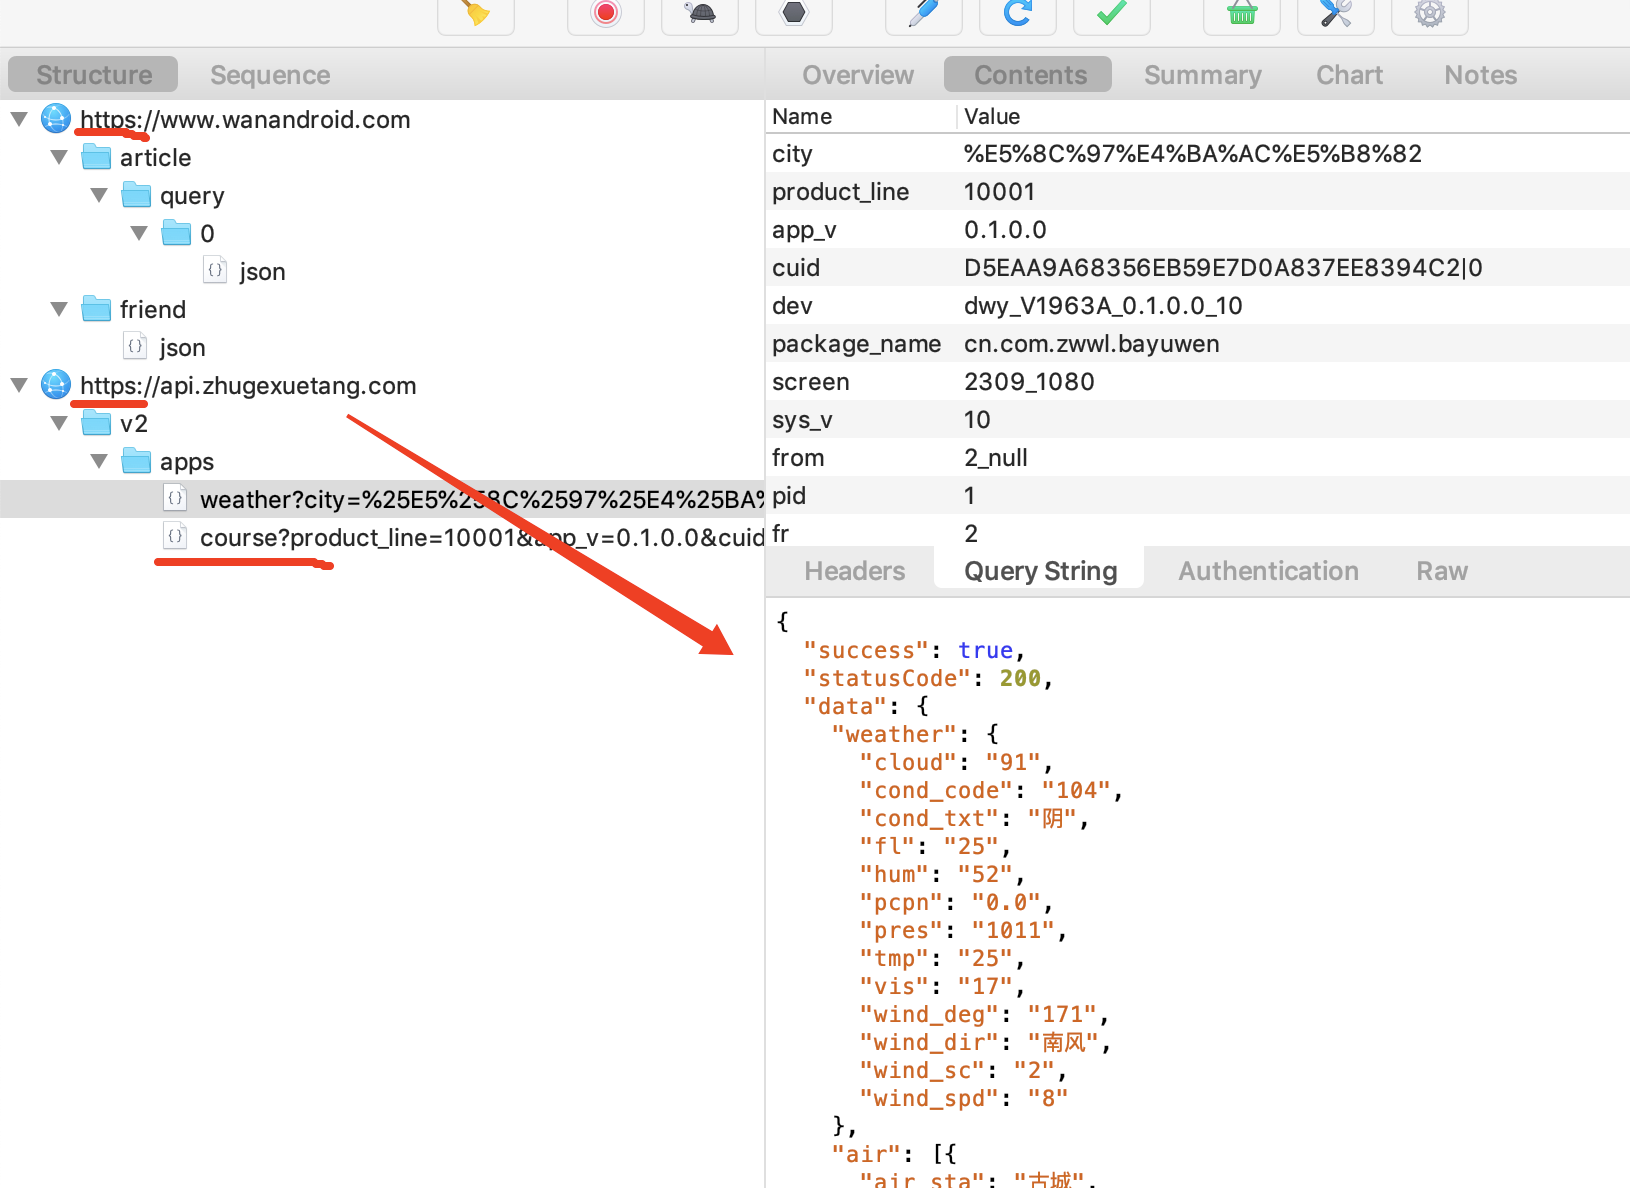
Task: Click the from value 2_null
Action: [996, 457]
